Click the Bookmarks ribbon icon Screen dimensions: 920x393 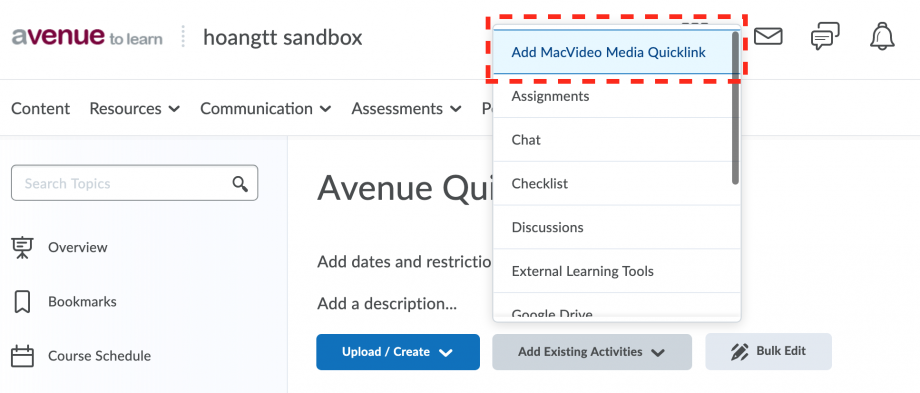[x=22, y=302]
